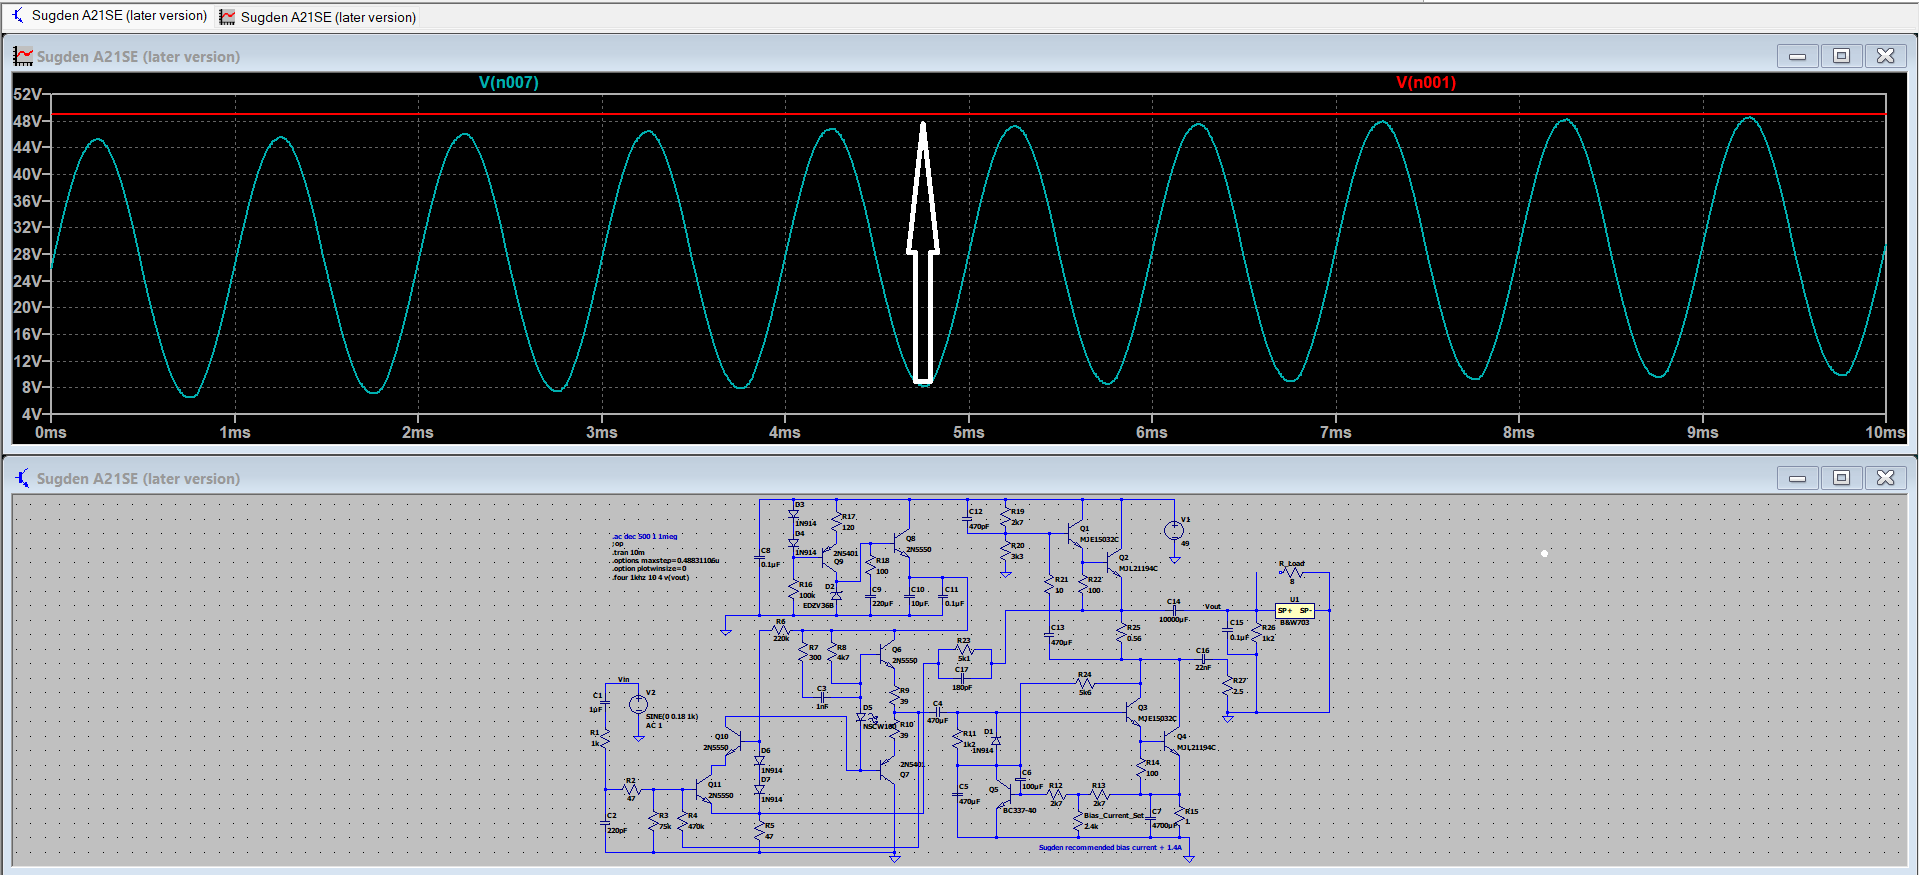This screenshot has height=875, width=1919.
Task: Select resistor R24 5k6
Action: (x=1086, y=684)
